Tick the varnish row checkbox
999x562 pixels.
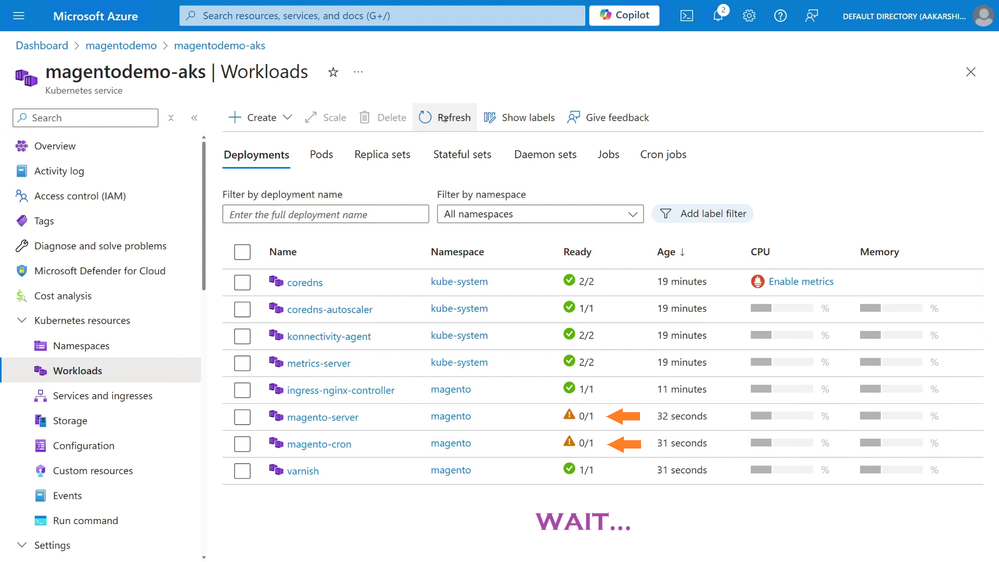[242, 470]
